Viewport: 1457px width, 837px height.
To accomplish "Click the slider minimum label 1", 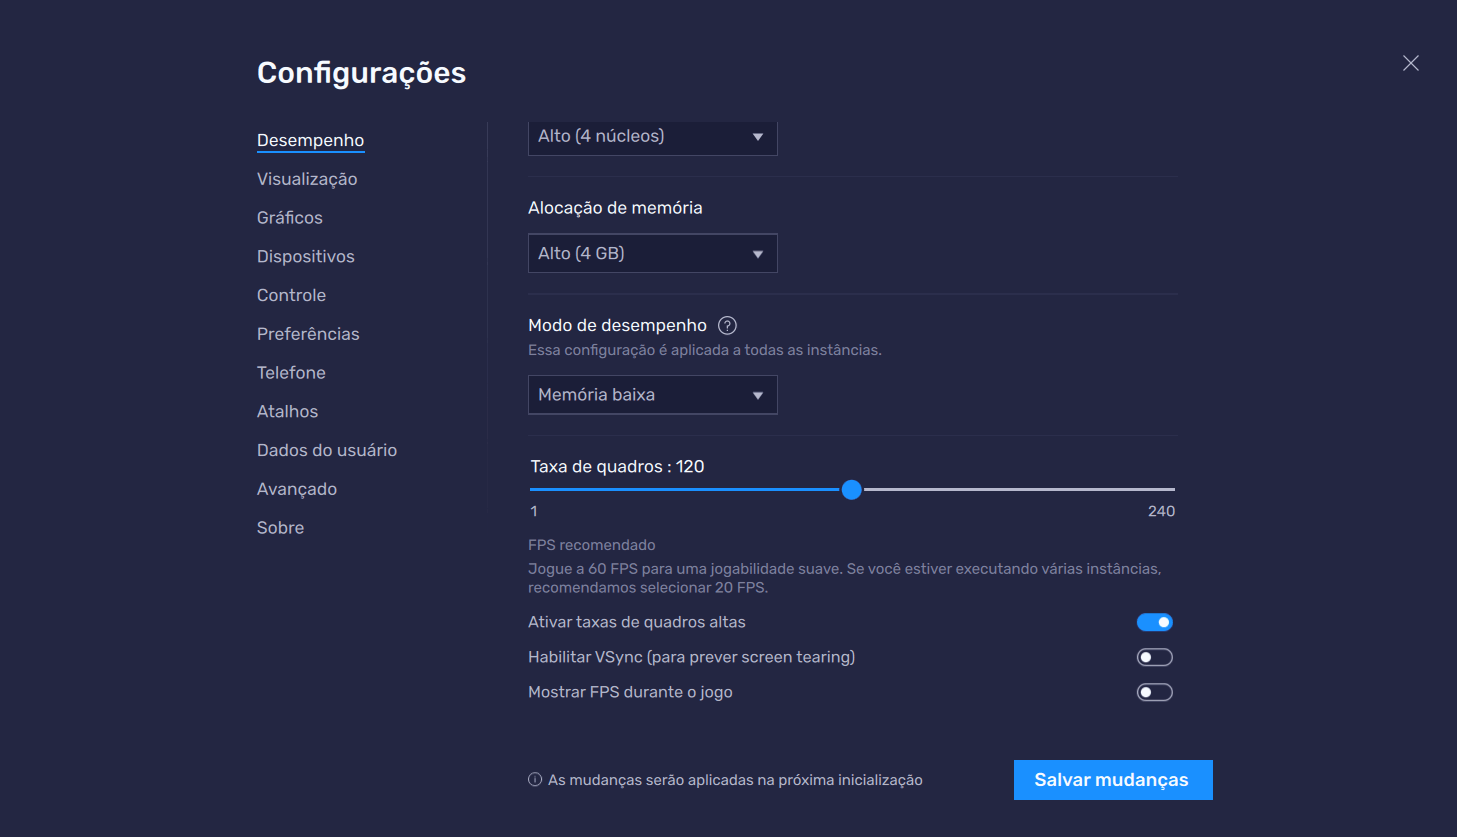I will pyautogui.click(x=534, y=511).
